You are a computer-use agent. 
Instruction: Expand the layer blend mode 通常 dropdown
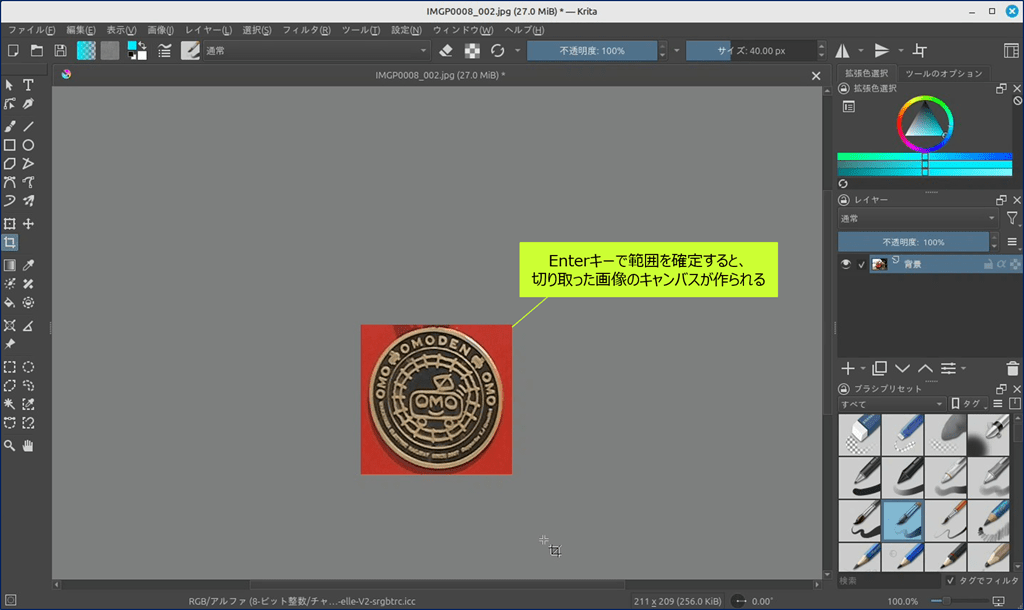point(917,218)
